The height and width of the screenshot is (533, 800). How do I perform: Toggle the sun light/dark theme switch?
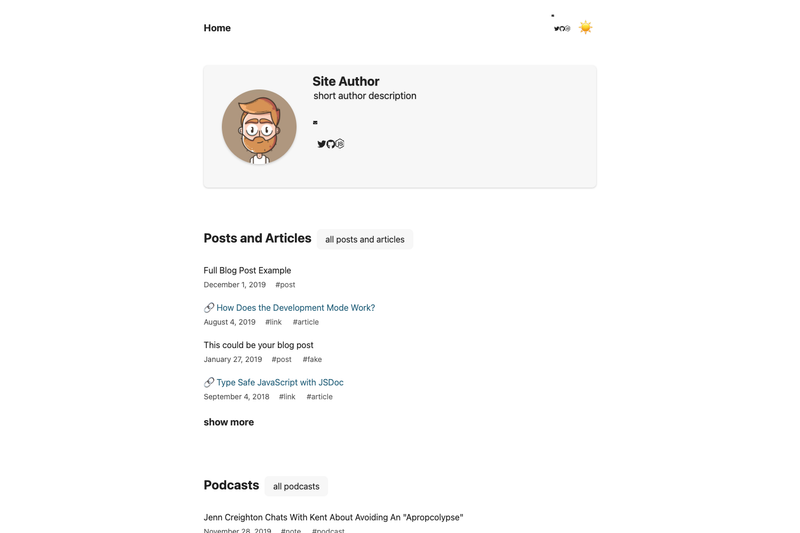tap(585, 27)
